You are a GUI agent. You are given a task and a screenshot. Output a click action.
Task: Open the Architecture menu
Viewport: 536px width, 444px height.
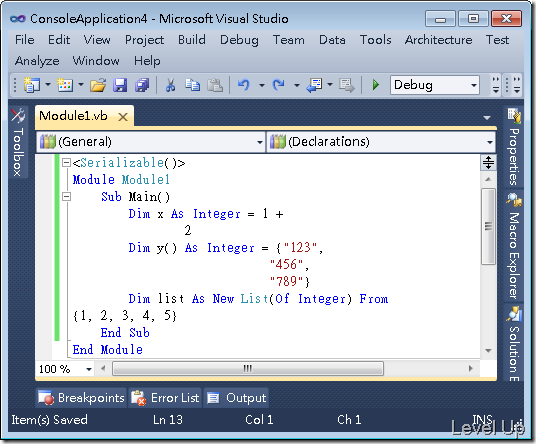pyautogui.click(x=439, y=40)
